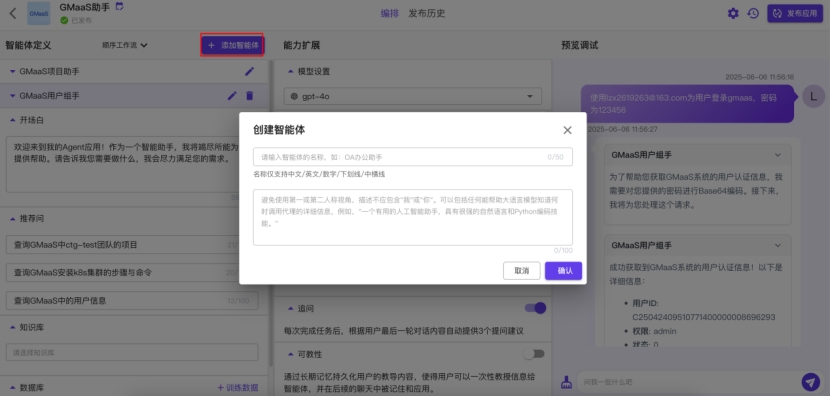Enable the 可教性 toggle

533,354
